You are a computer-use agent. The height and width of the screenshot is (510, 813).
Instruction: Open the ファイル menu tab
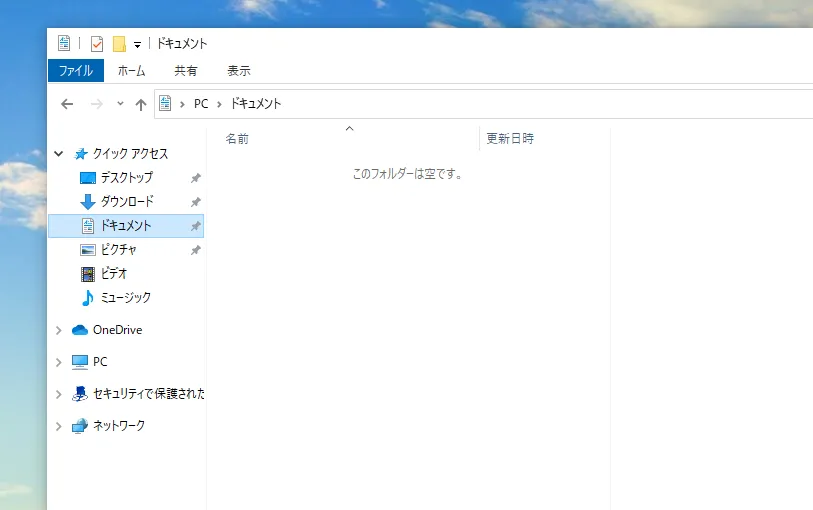tap(75, 71)
